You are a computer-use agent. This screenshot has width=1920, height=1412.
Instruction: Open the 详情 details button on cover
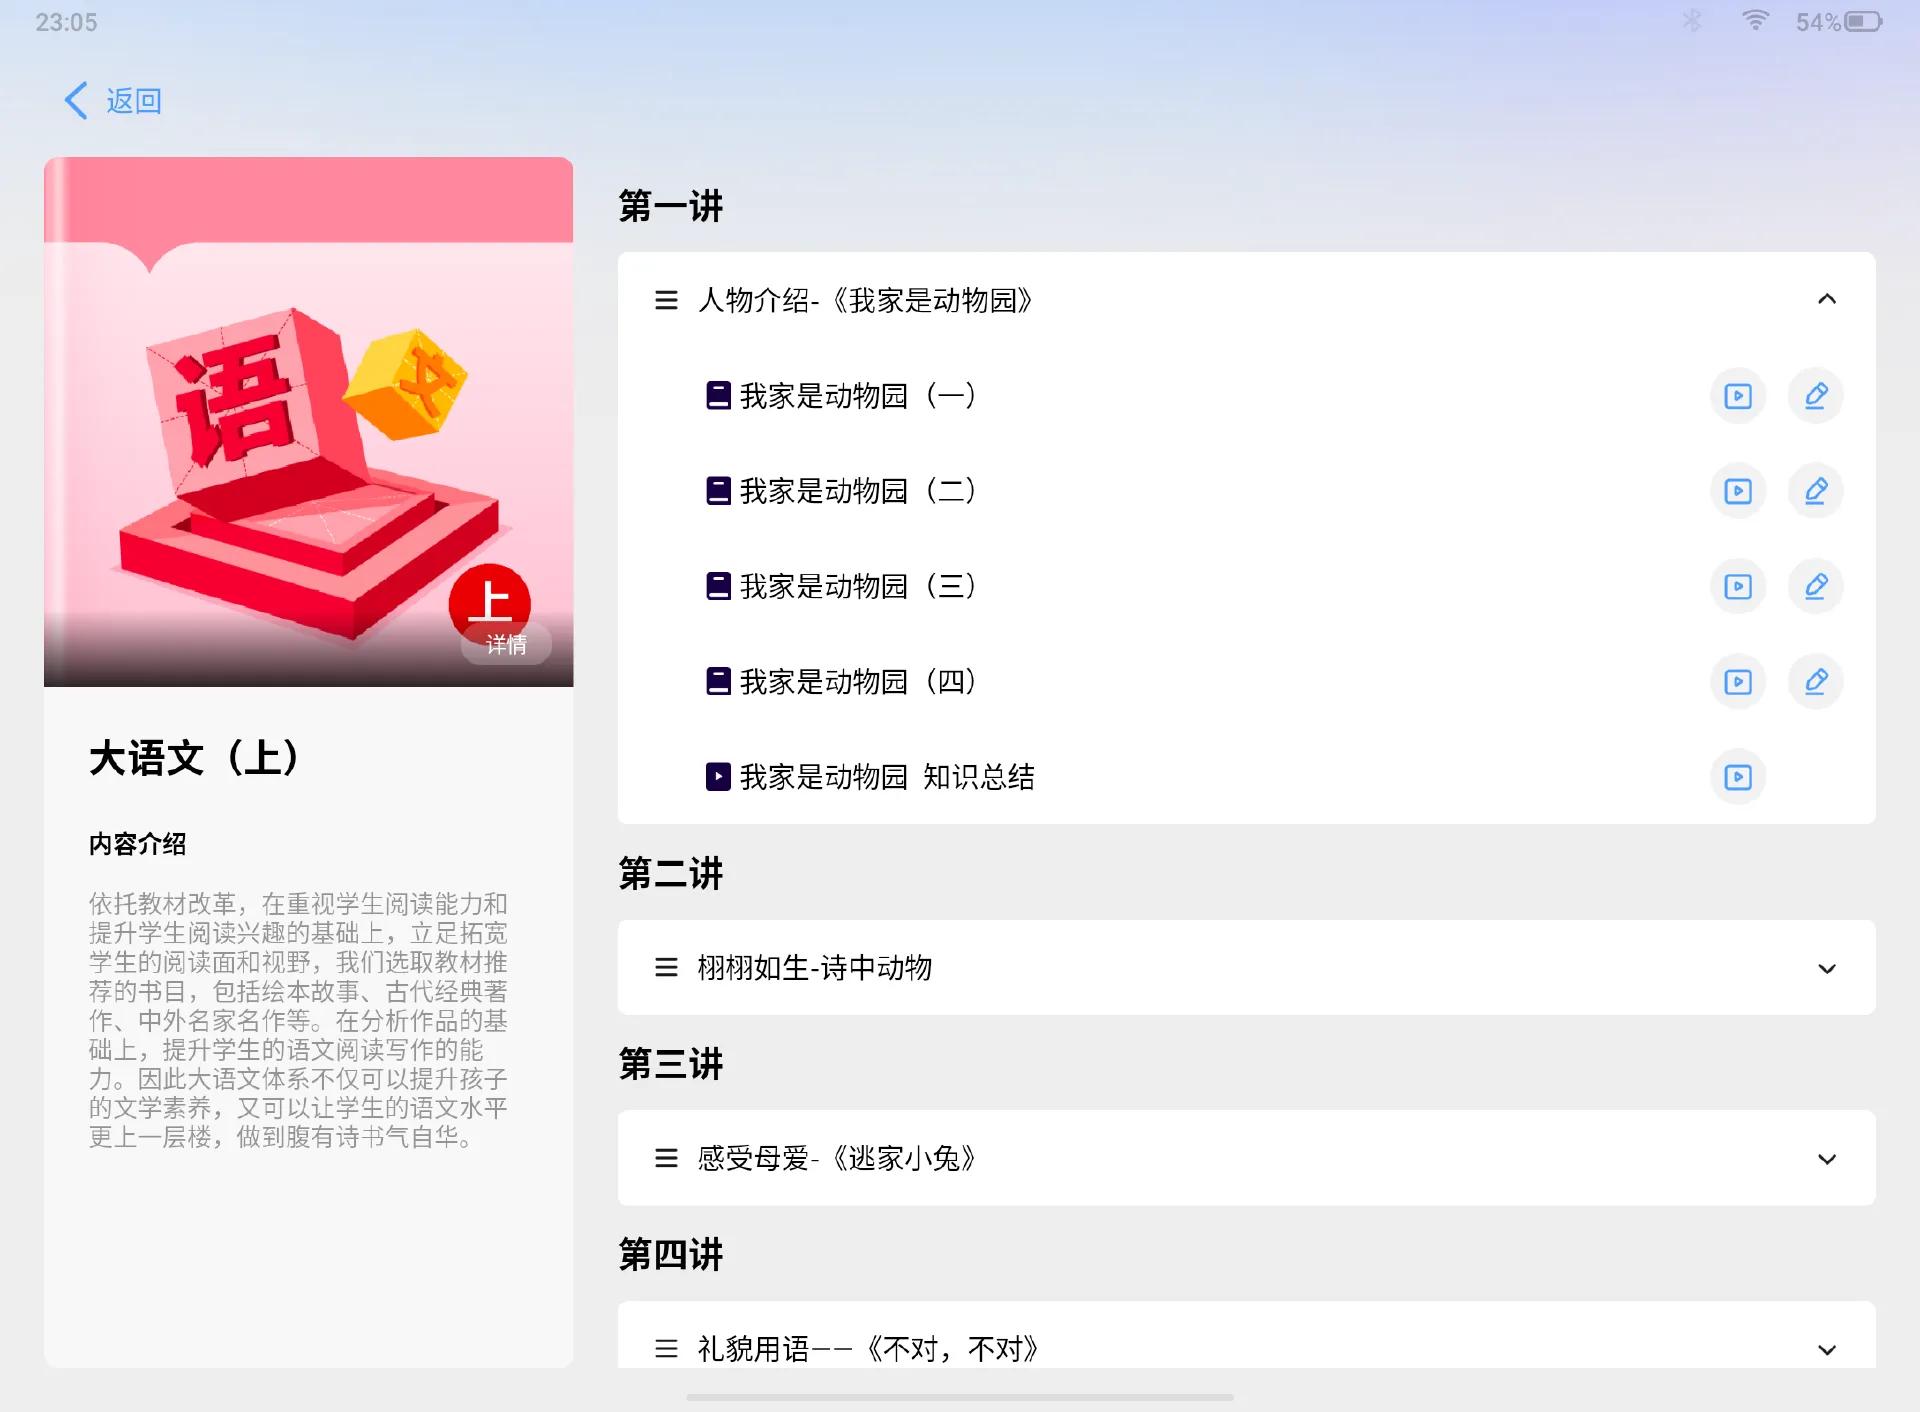506,645
